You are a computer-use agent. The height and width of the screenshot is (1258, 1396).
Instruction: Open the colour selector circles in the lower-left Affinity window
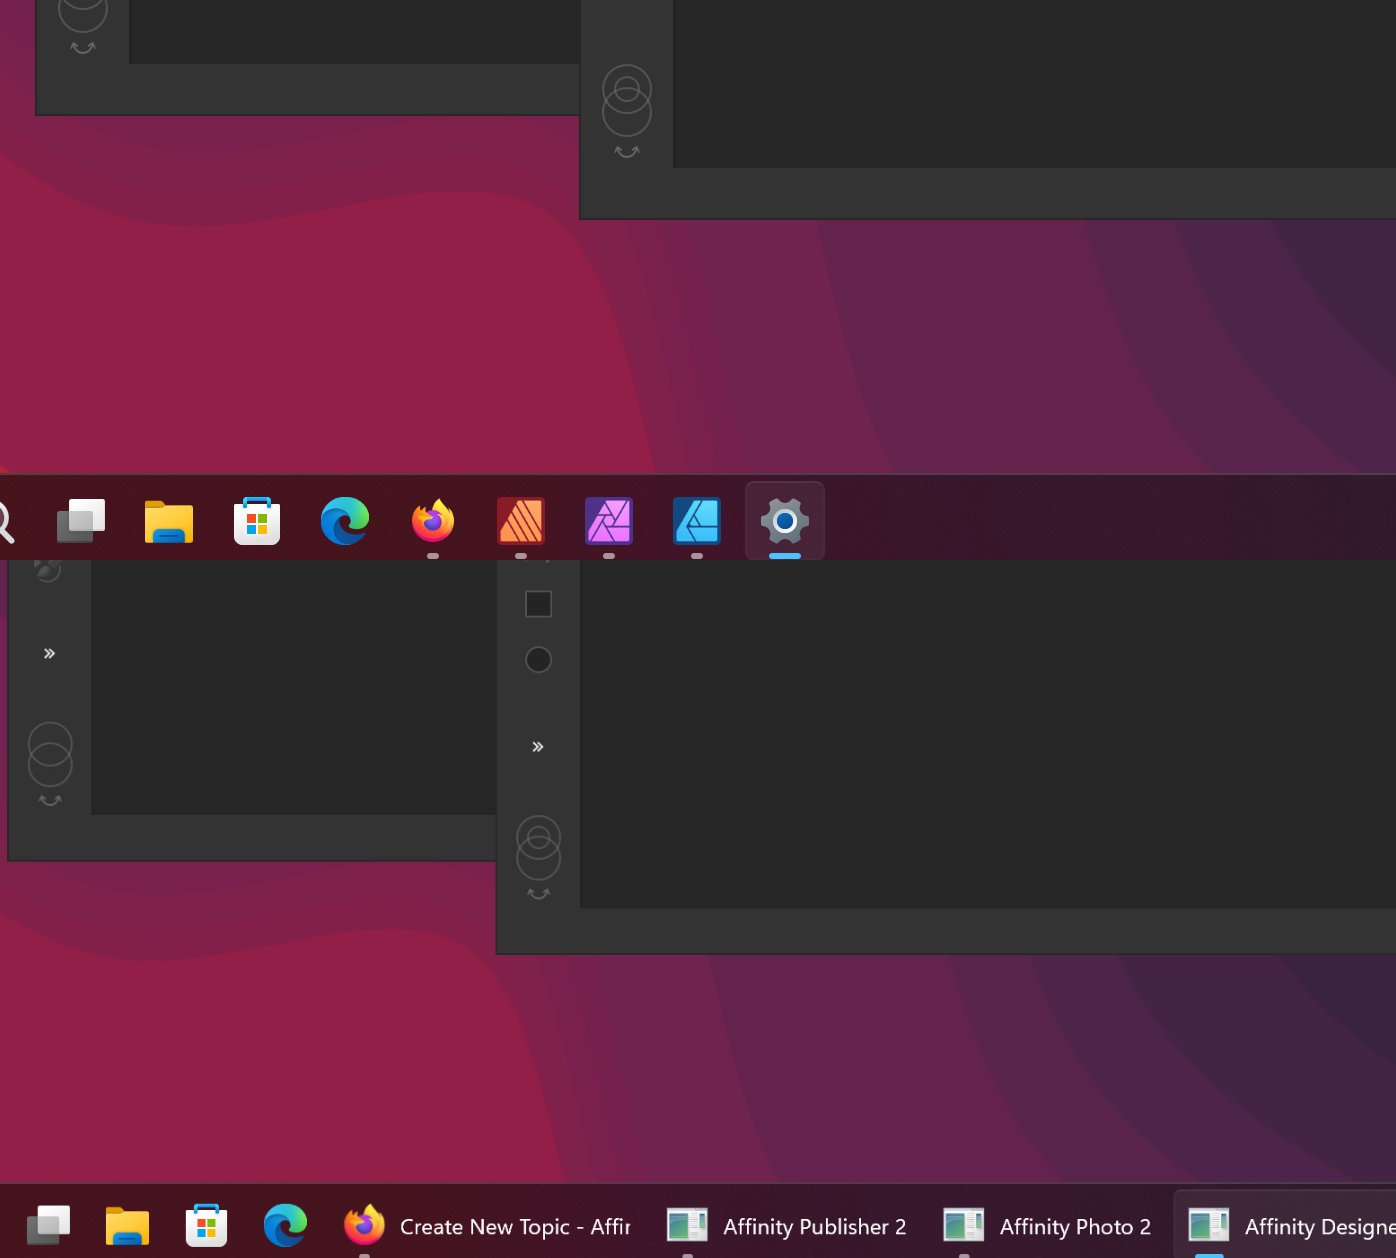pyautogui.click(x=50, y=754)
